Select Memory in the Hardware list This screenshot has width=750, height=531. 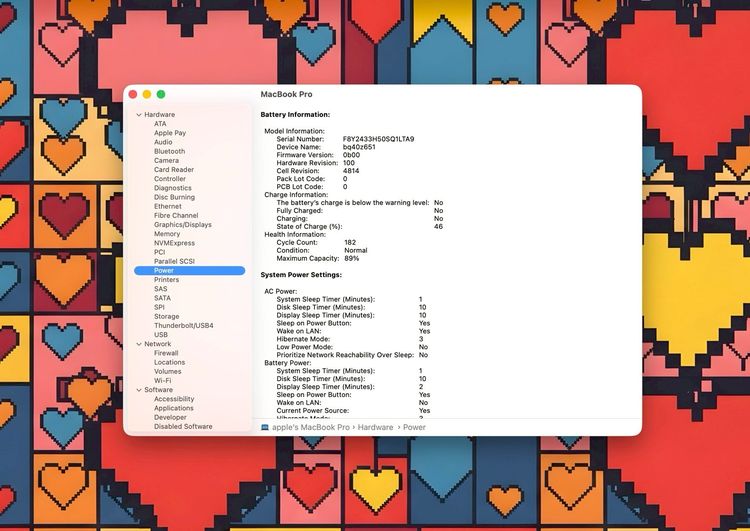tap(167, 234)
